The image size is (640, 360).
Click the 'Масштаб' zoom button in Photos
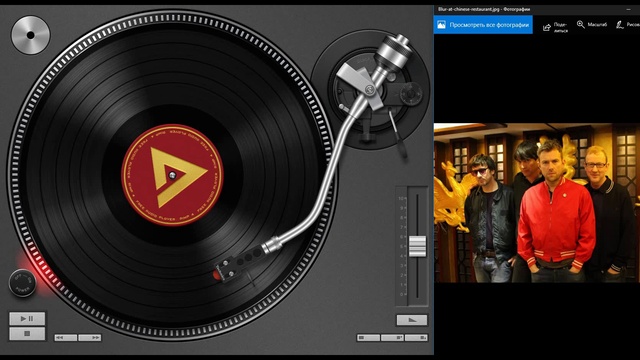(592, 24)
